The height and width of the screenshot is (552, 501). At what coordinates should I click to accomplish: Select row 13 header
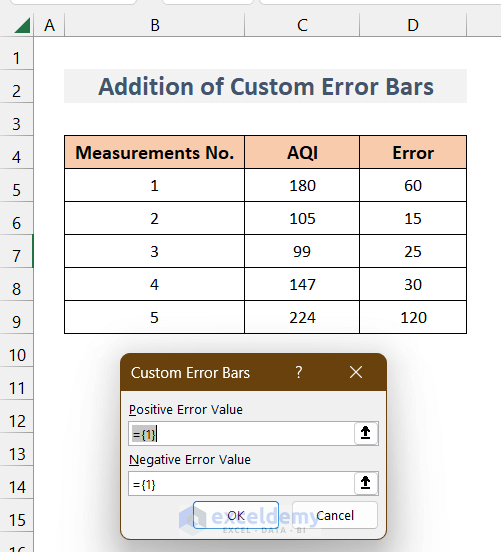tap(17, 449)
